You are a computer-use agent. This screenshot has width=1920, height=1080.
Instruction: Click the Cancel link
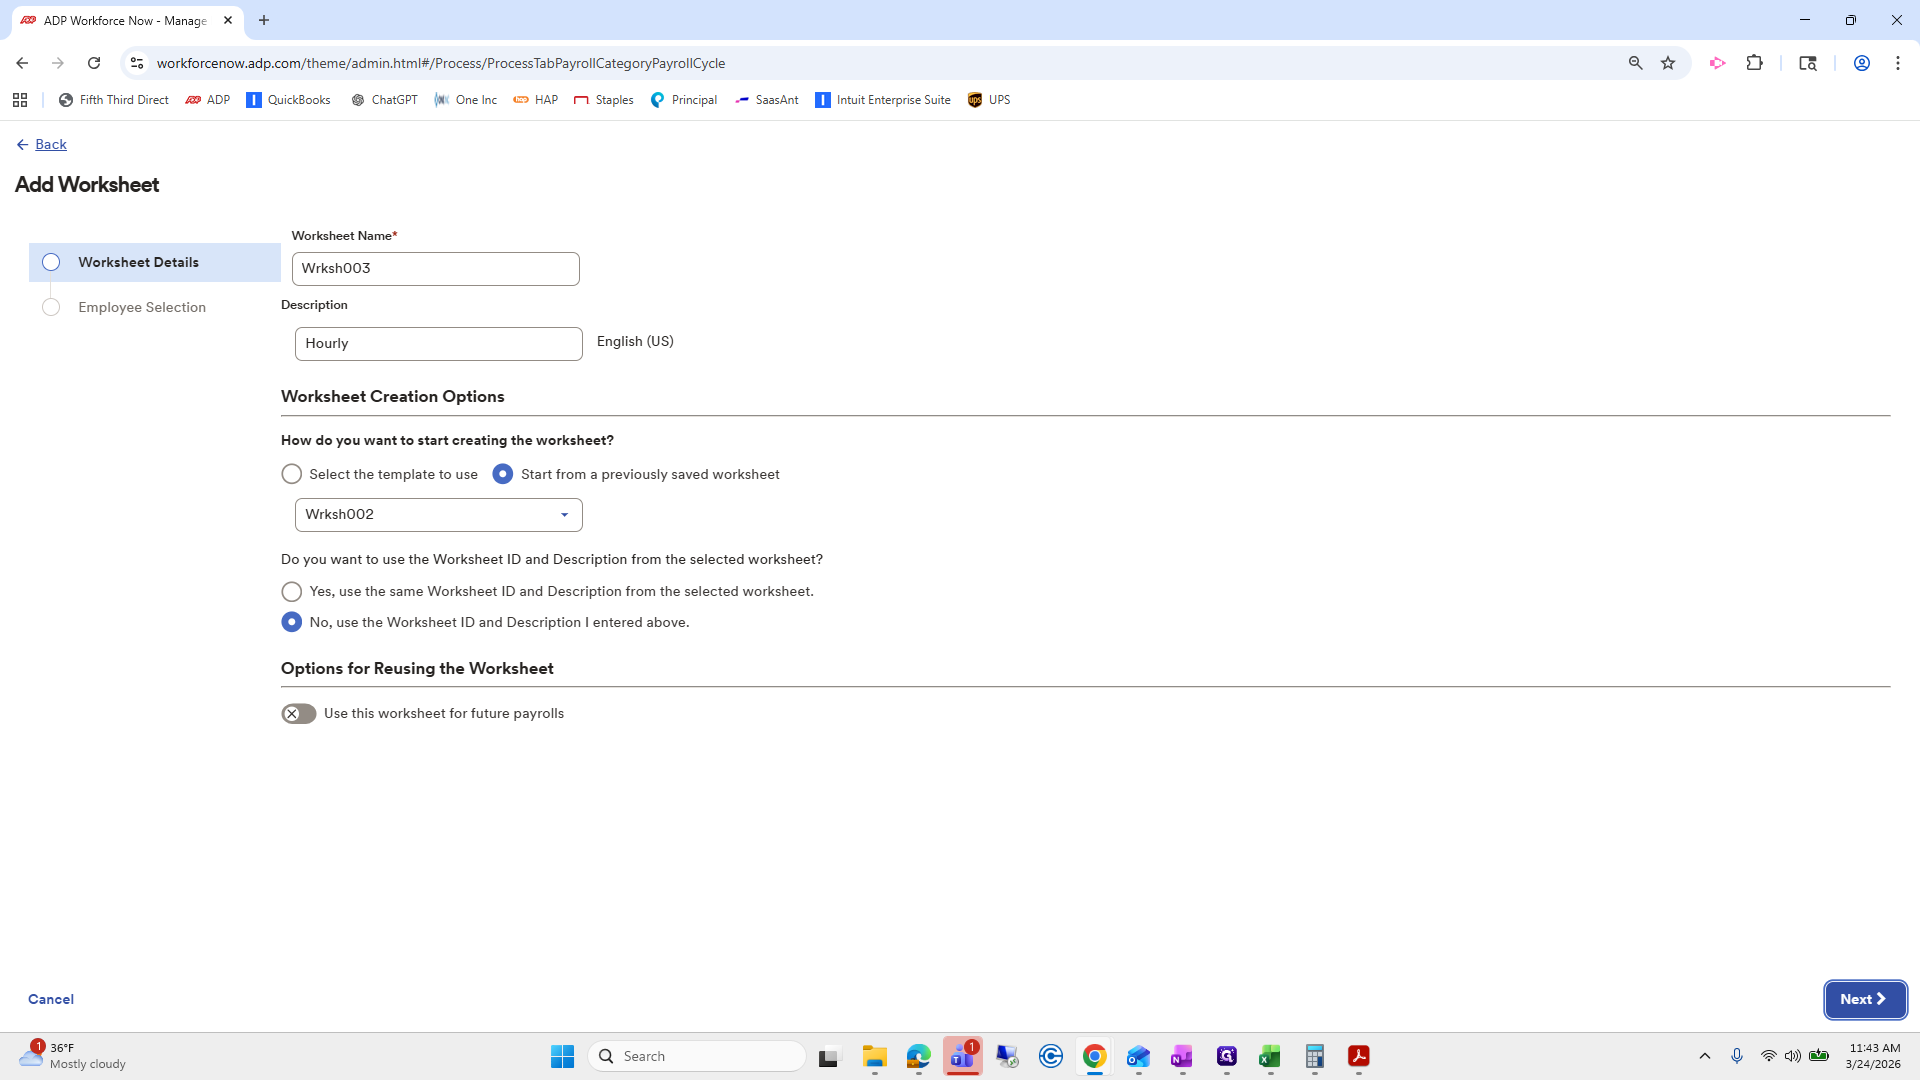click(x=49, y=999)
